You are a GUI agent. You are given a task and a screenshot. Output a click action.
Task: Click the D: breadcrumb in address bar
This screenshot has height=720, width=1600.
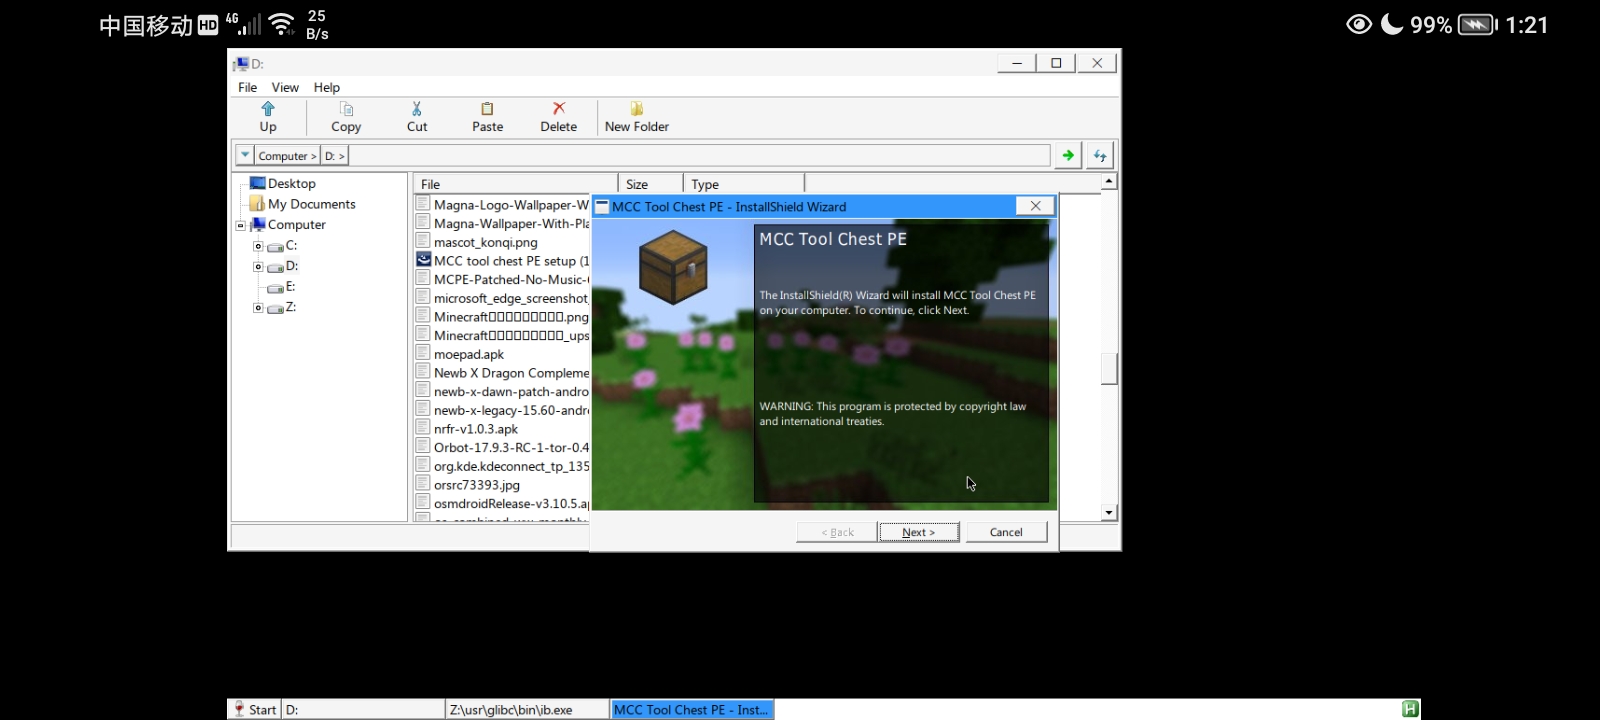pos(335,156)
